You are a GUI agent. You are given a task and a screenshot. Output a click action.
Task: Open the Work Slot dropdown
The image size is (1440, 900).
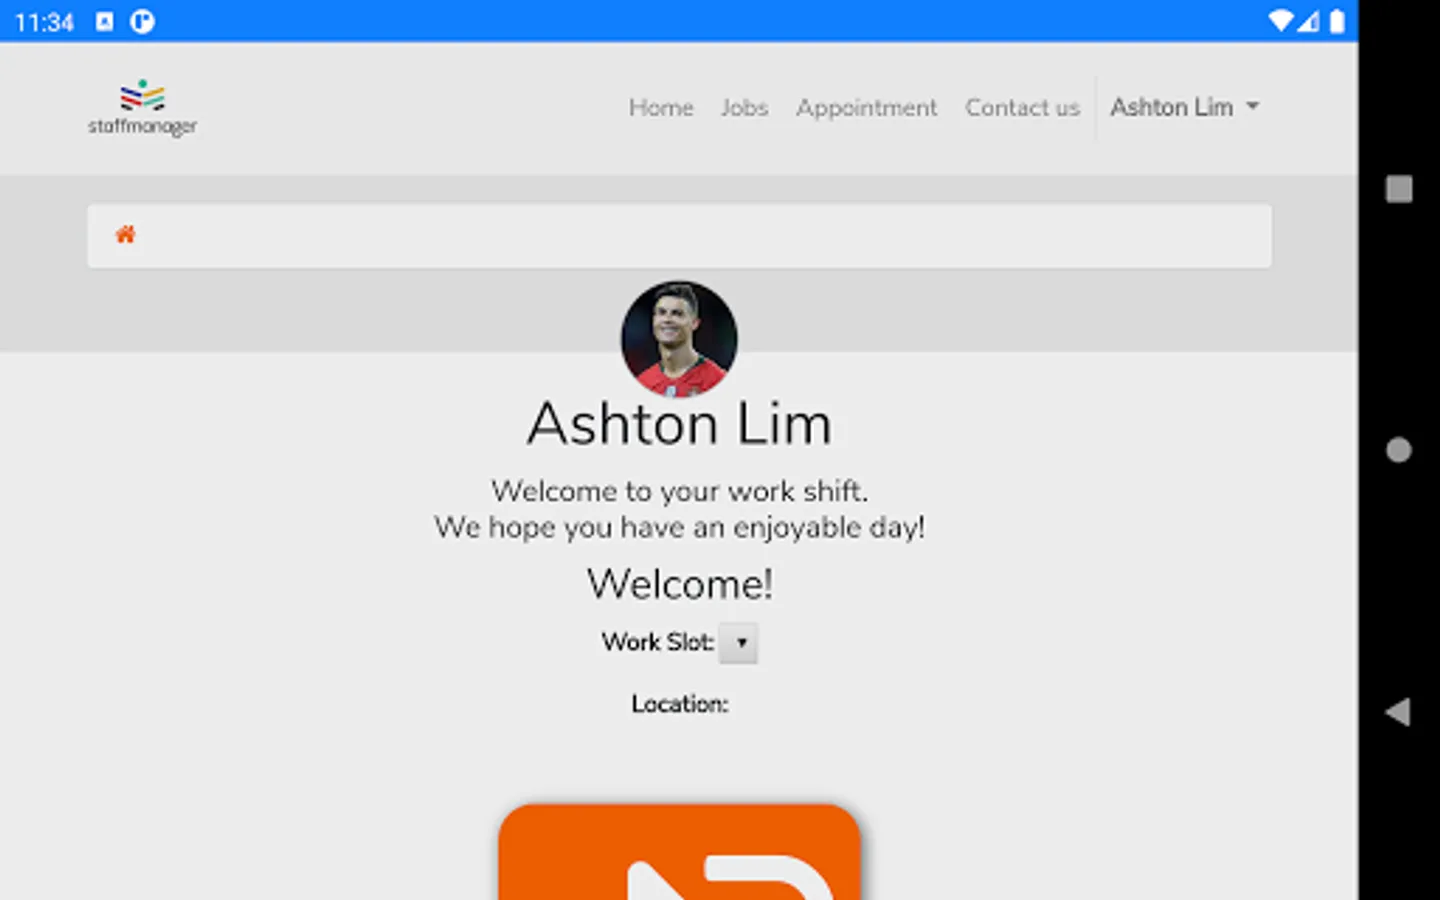pos(739,643)
